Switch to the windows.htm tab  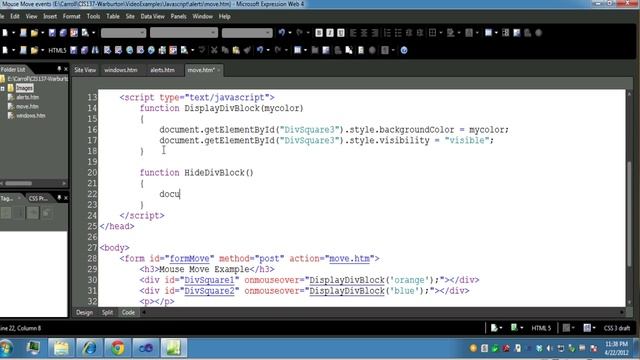point(120,70)
